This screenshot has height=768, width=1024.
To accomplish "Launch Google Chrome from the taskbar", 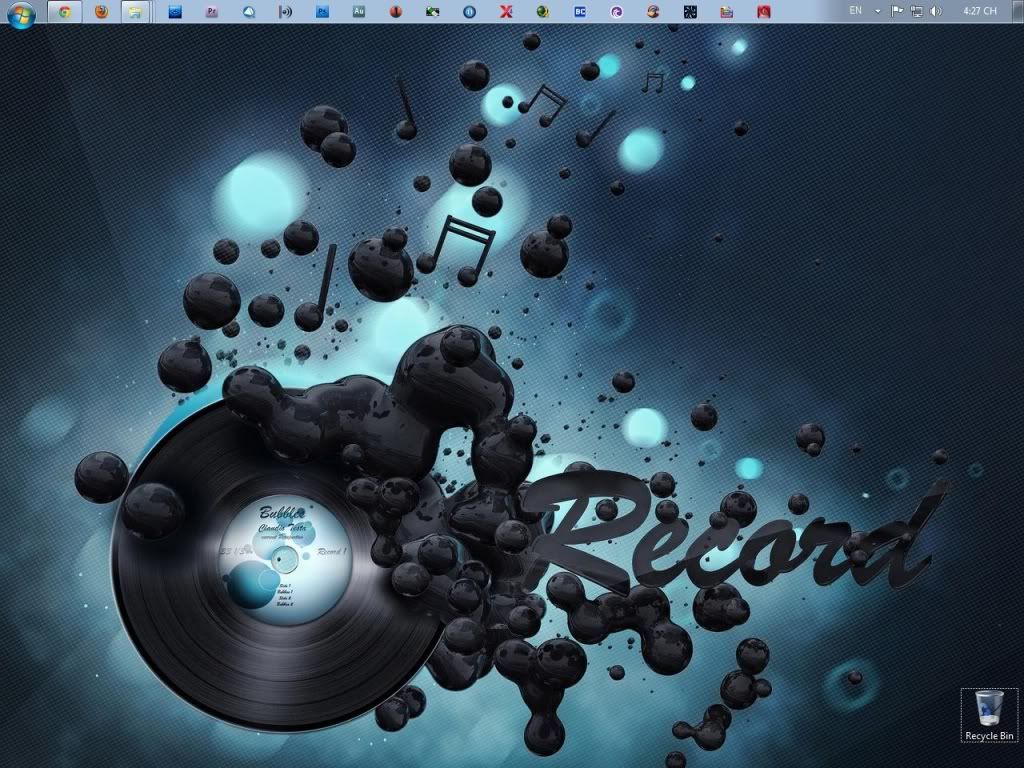I will [65, 12].
